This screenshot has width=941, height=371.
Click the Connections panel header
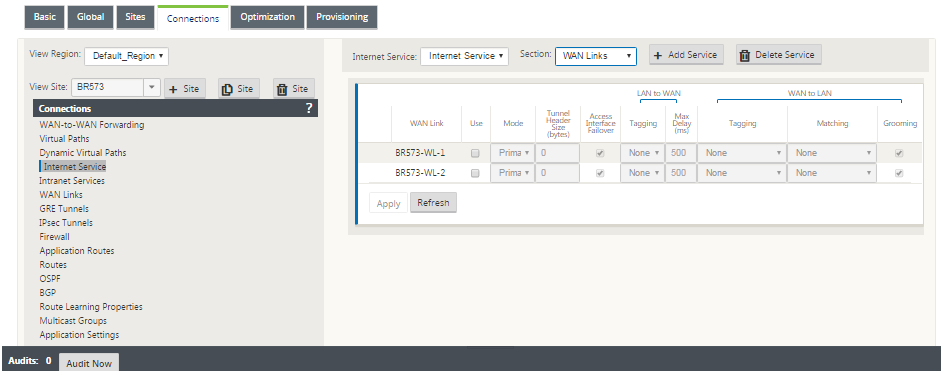175,108
